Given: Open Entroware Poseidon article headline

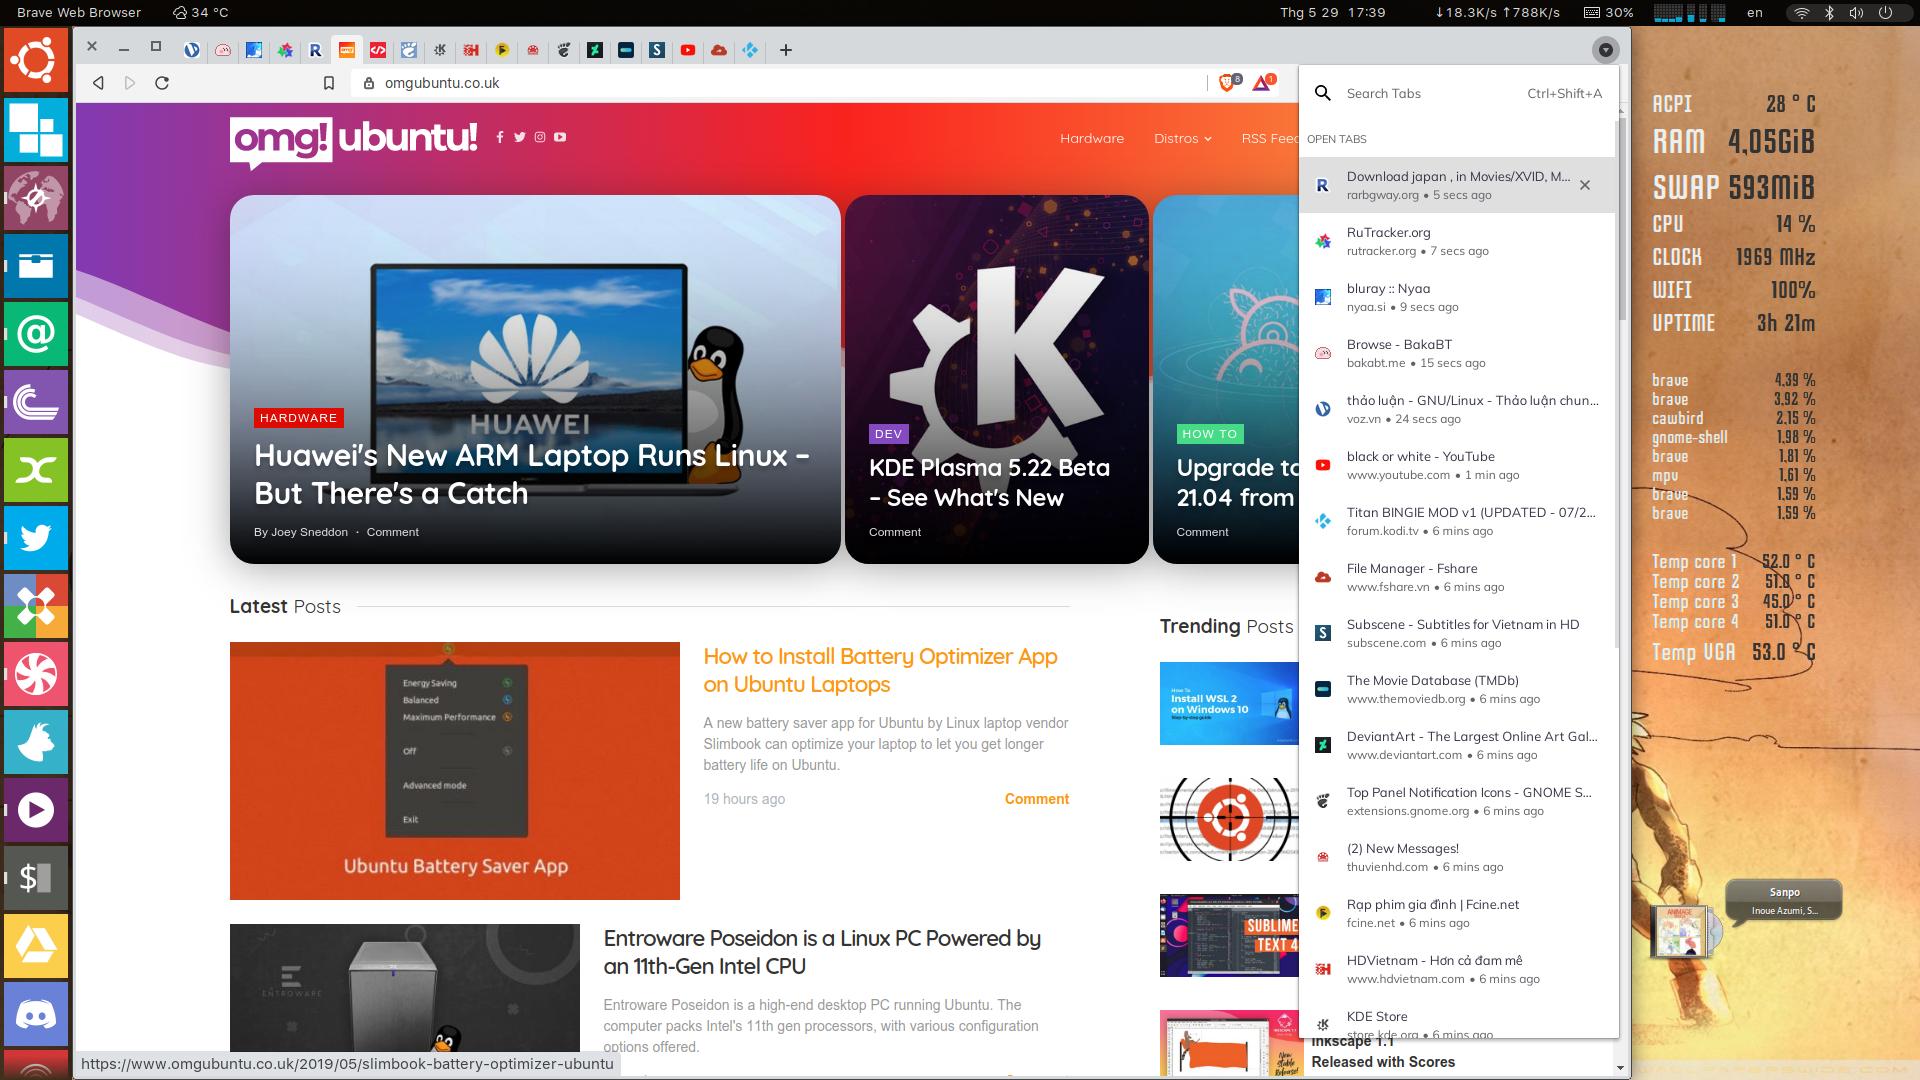Looking at the screenshot, I should pyautogui.click(x=822, y=952).
